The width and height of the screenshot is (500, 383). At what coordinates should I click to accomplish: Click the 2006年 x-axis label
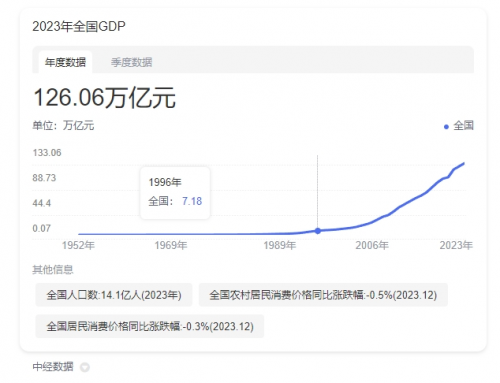click(372, 245)
